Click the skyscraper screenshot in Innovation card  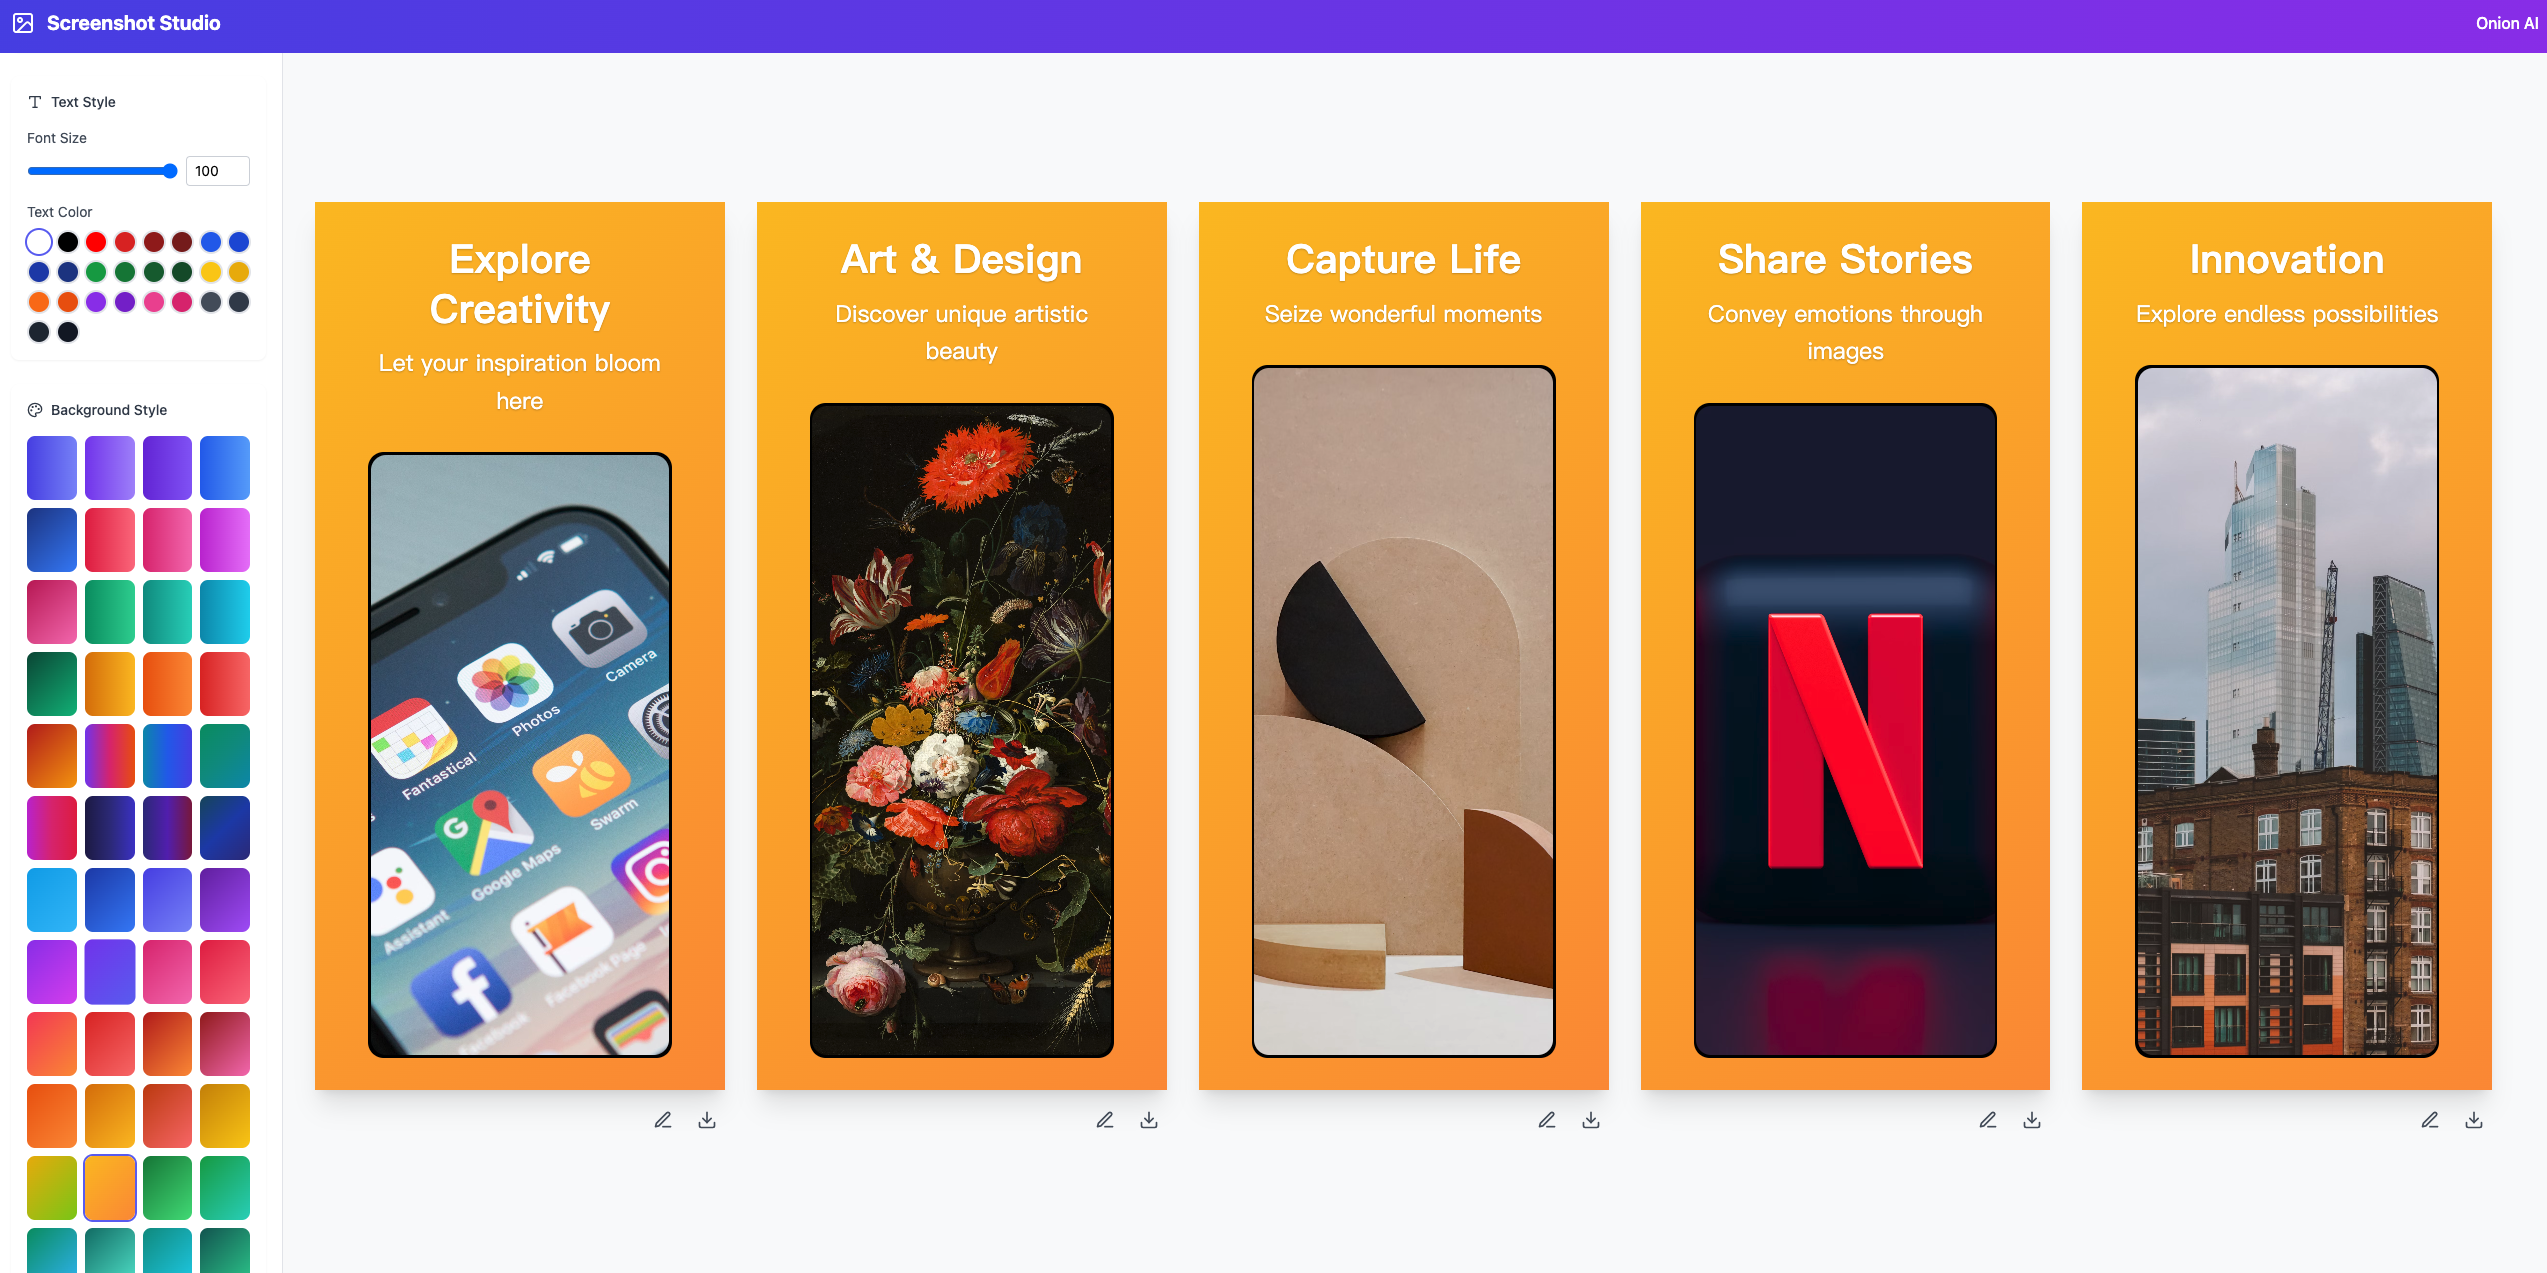(x=2287, y=711)
